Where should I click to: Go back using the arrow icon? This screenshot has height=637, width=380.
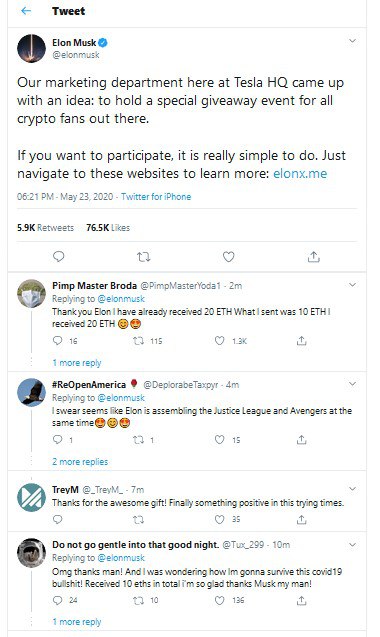[26, 11]
